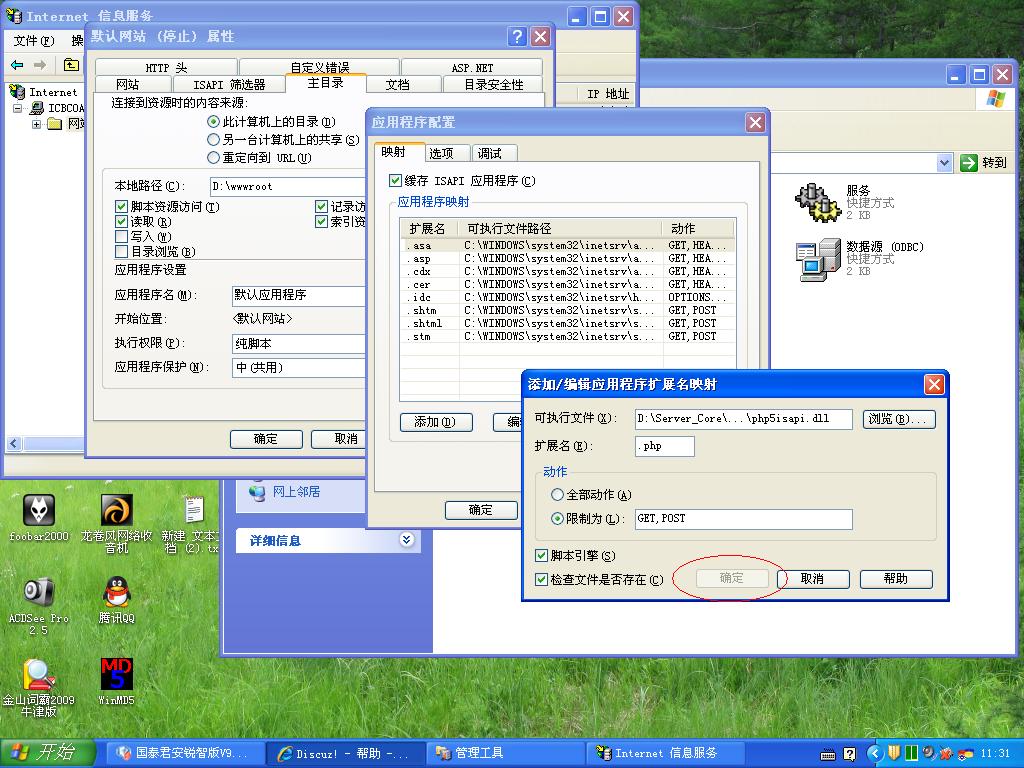Select 限制为 radio button

pos(557,519)
